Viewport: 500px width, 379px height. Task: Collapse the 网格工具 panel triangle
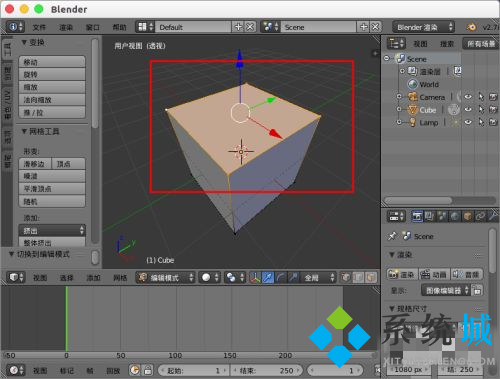coord(24,131)
